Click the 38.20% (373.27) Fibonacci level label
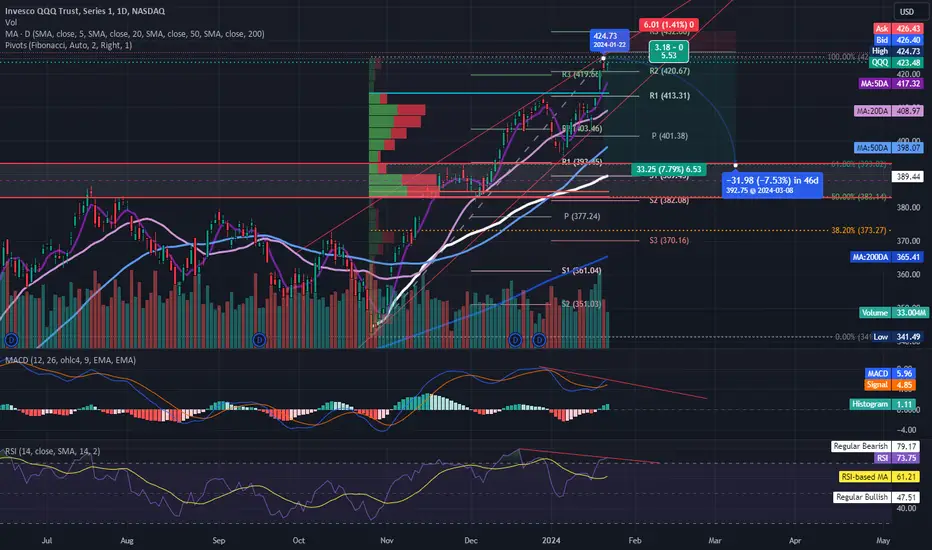Image resolution: width=932 pixels, height=550 pixels. (x=859, y=230)
